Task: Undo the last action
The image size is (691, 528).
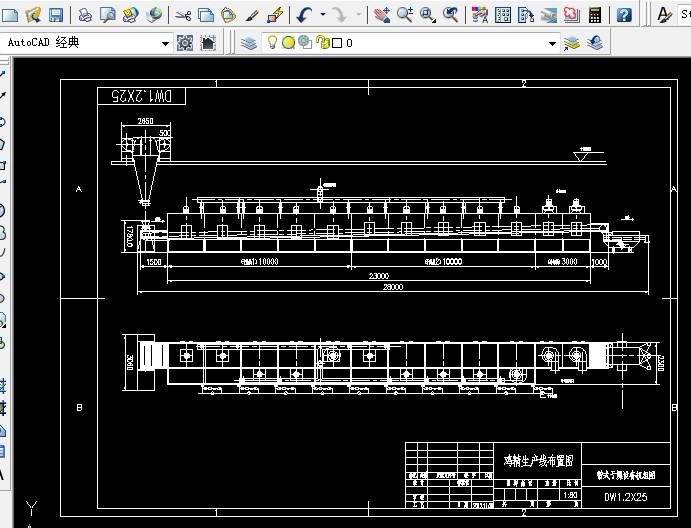Action: point(305,15)
